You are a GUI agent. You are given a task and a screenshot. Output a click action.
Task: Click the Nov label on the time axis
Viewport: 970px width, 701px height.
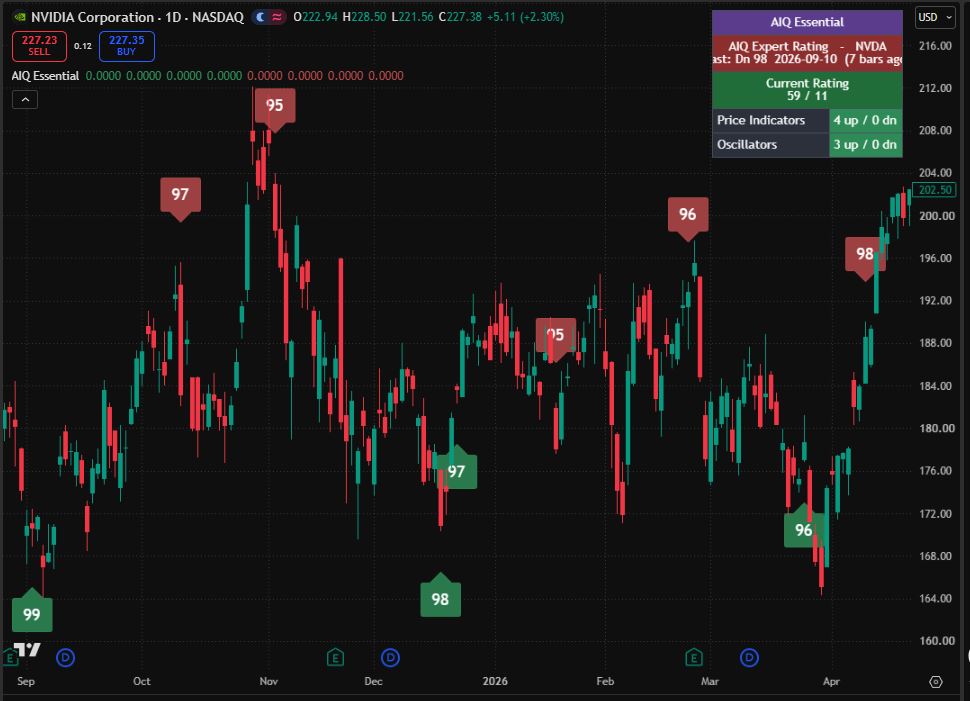click(x=268, y=681)
